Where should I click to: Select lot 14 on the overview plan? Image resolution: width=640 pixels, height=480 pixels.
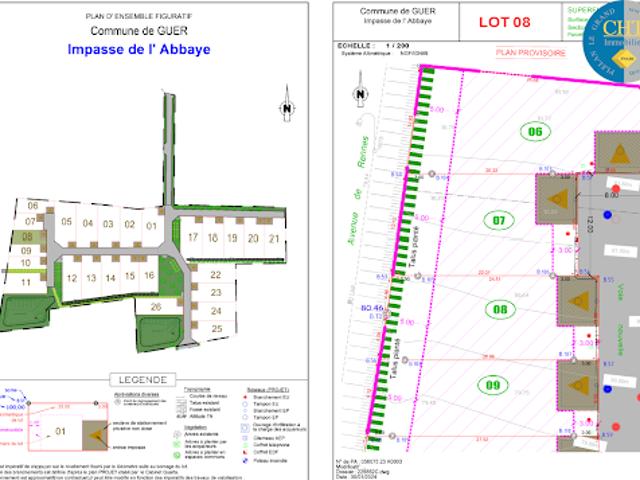pyautogui.click(x=111, y=278)
